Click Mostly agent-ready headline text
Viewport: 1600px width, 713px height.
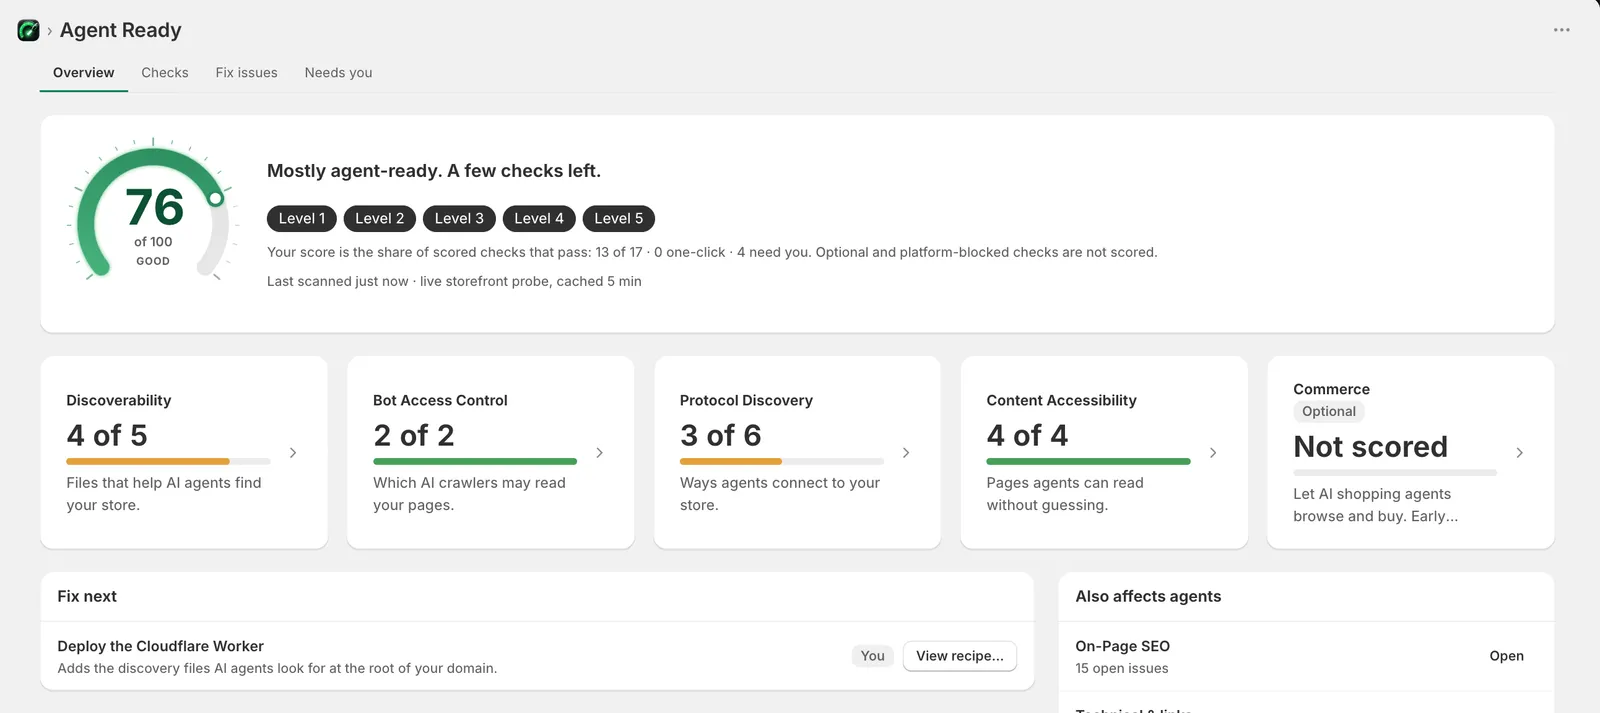click(434, 171)
